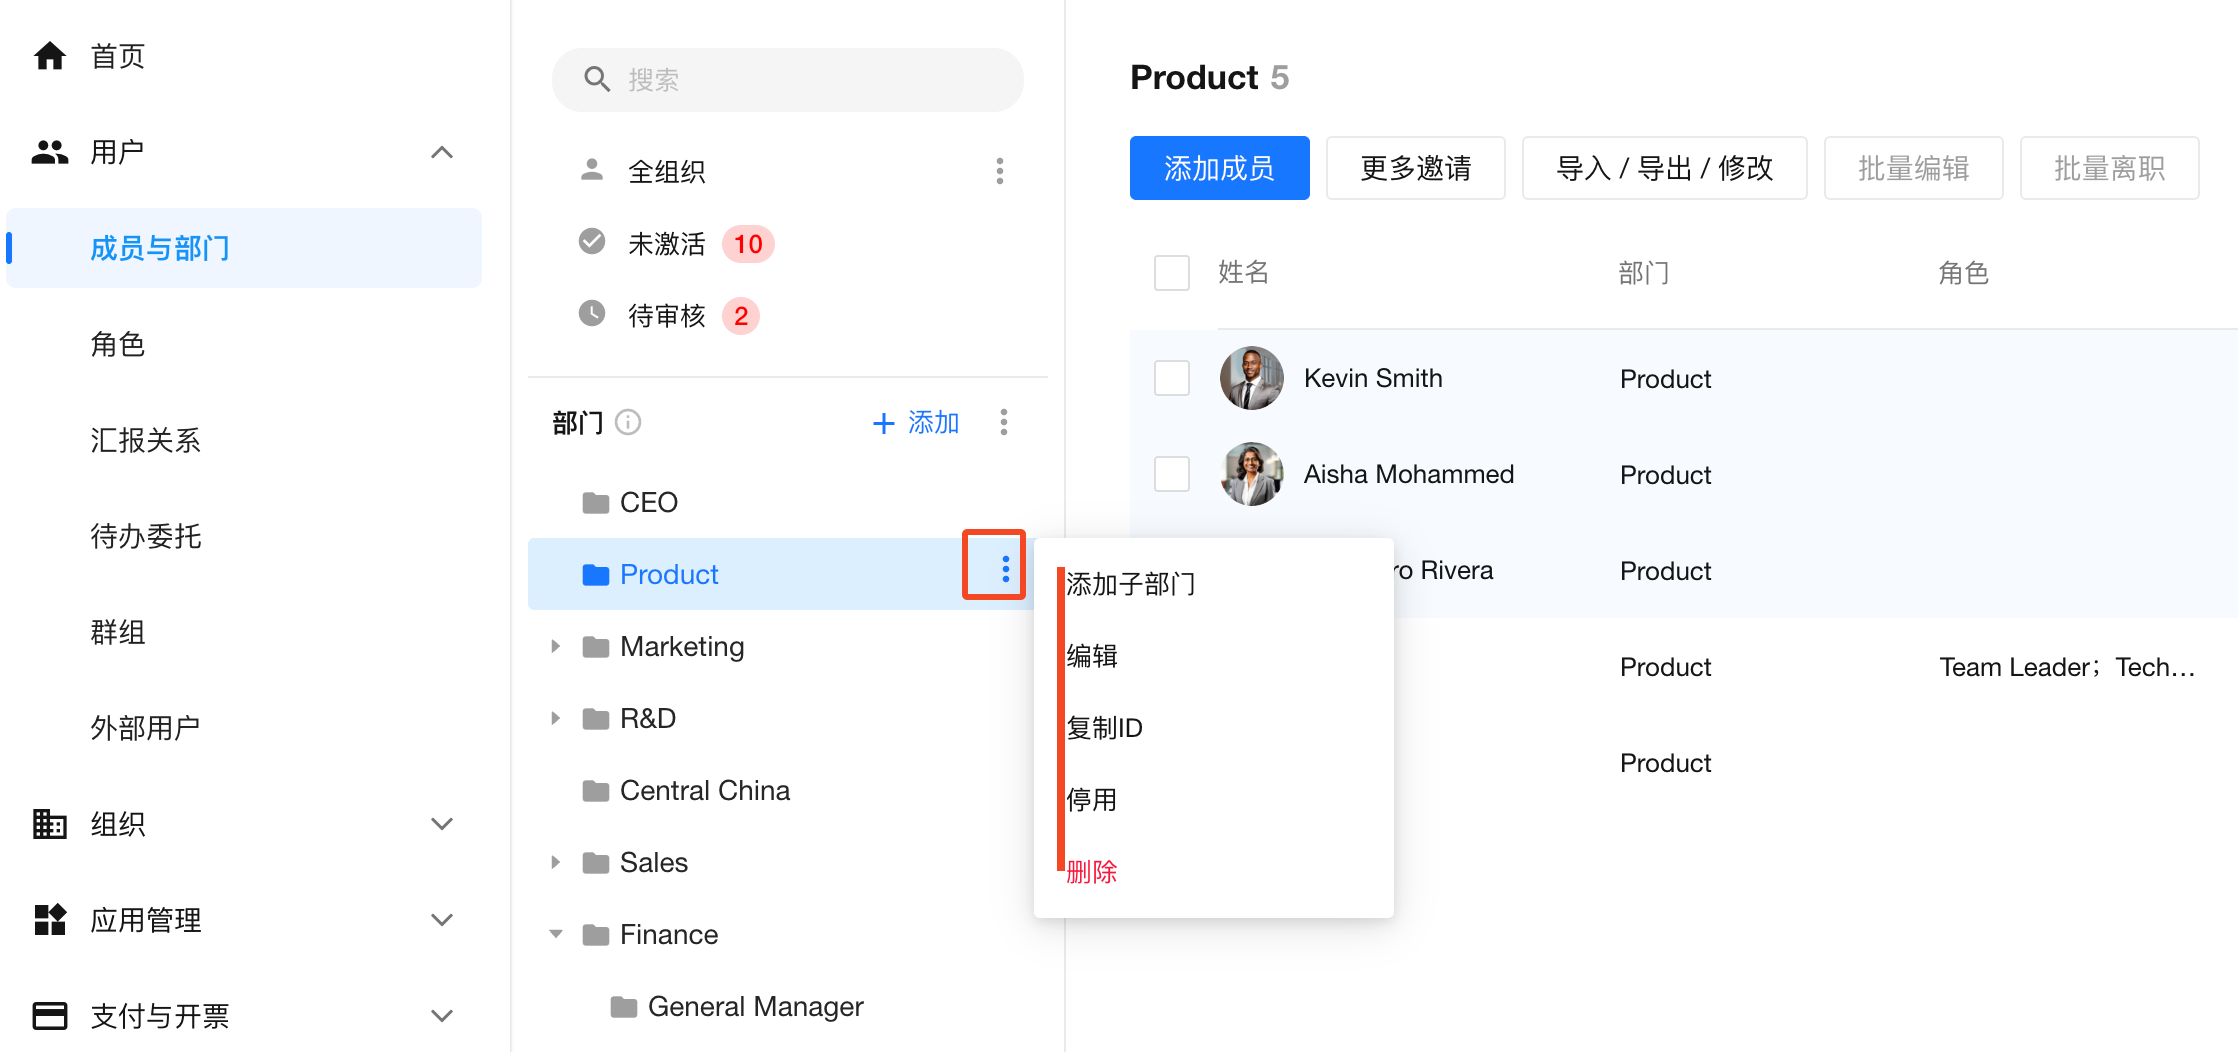Check the box for Kevin Smith
The image size is (2238, 1052).
tap(1171, 378)
